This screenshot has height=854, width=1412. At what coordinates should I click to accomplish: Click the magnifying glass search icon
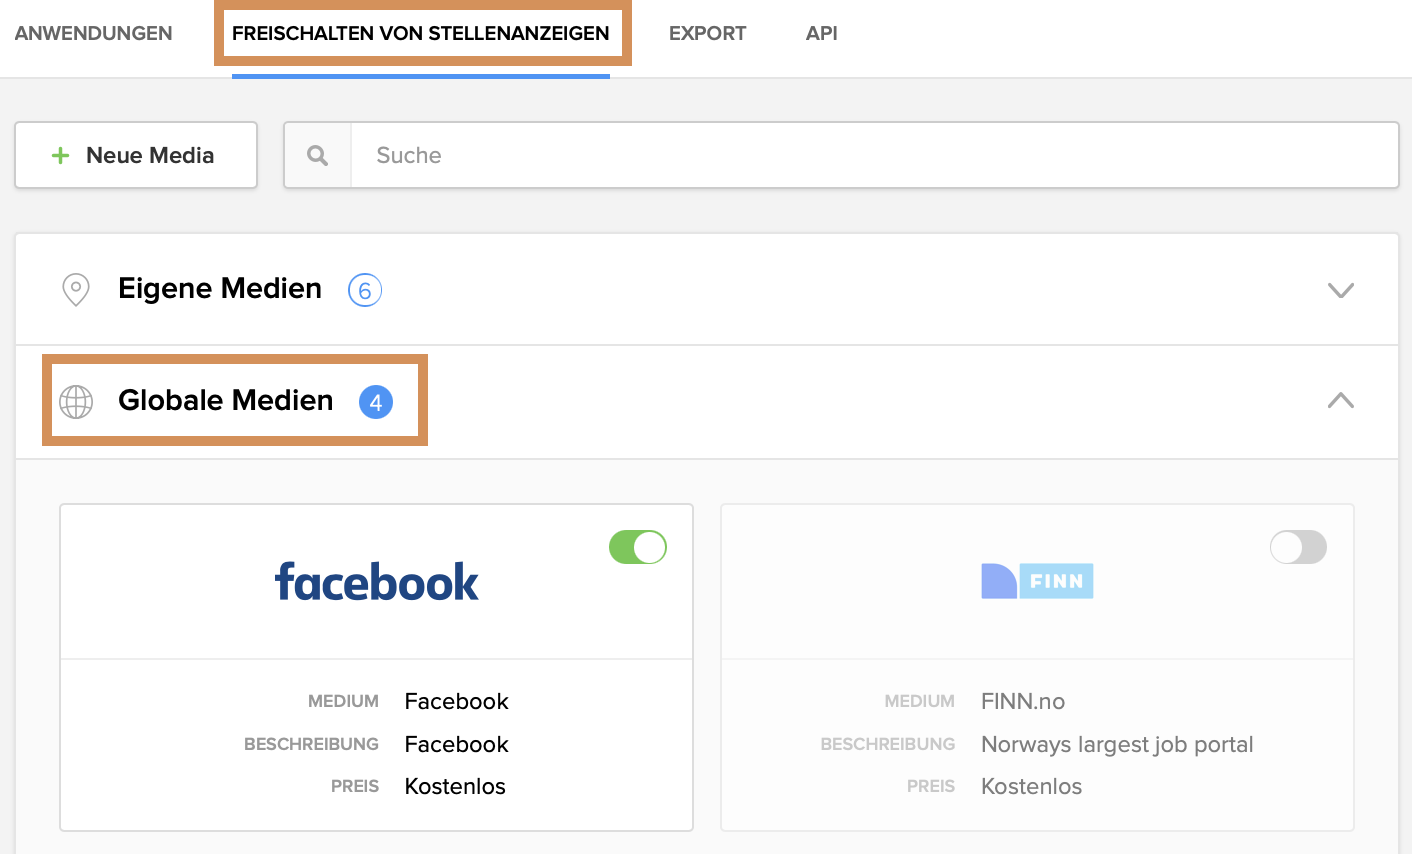tap(317, 155)
